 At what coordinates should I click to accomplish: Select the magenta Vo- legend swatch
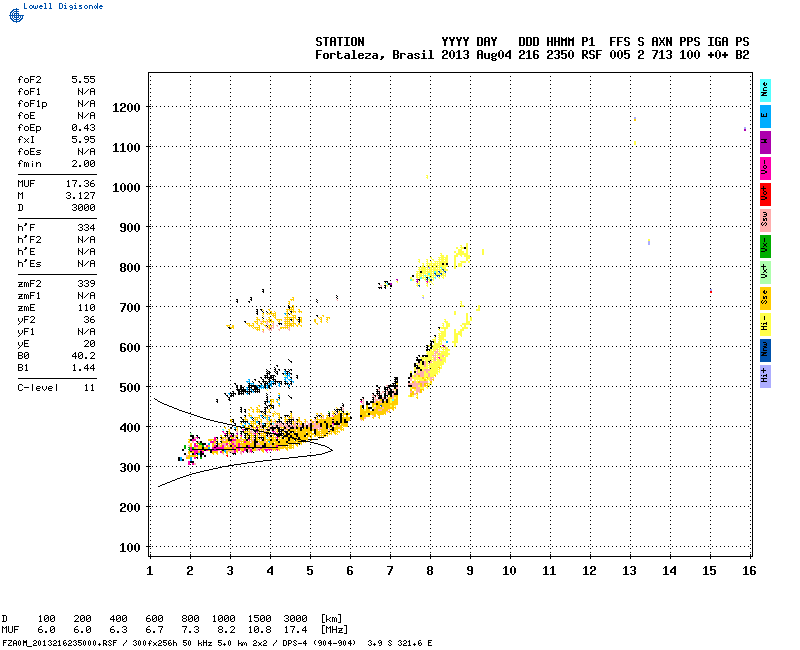click(765, 168)
